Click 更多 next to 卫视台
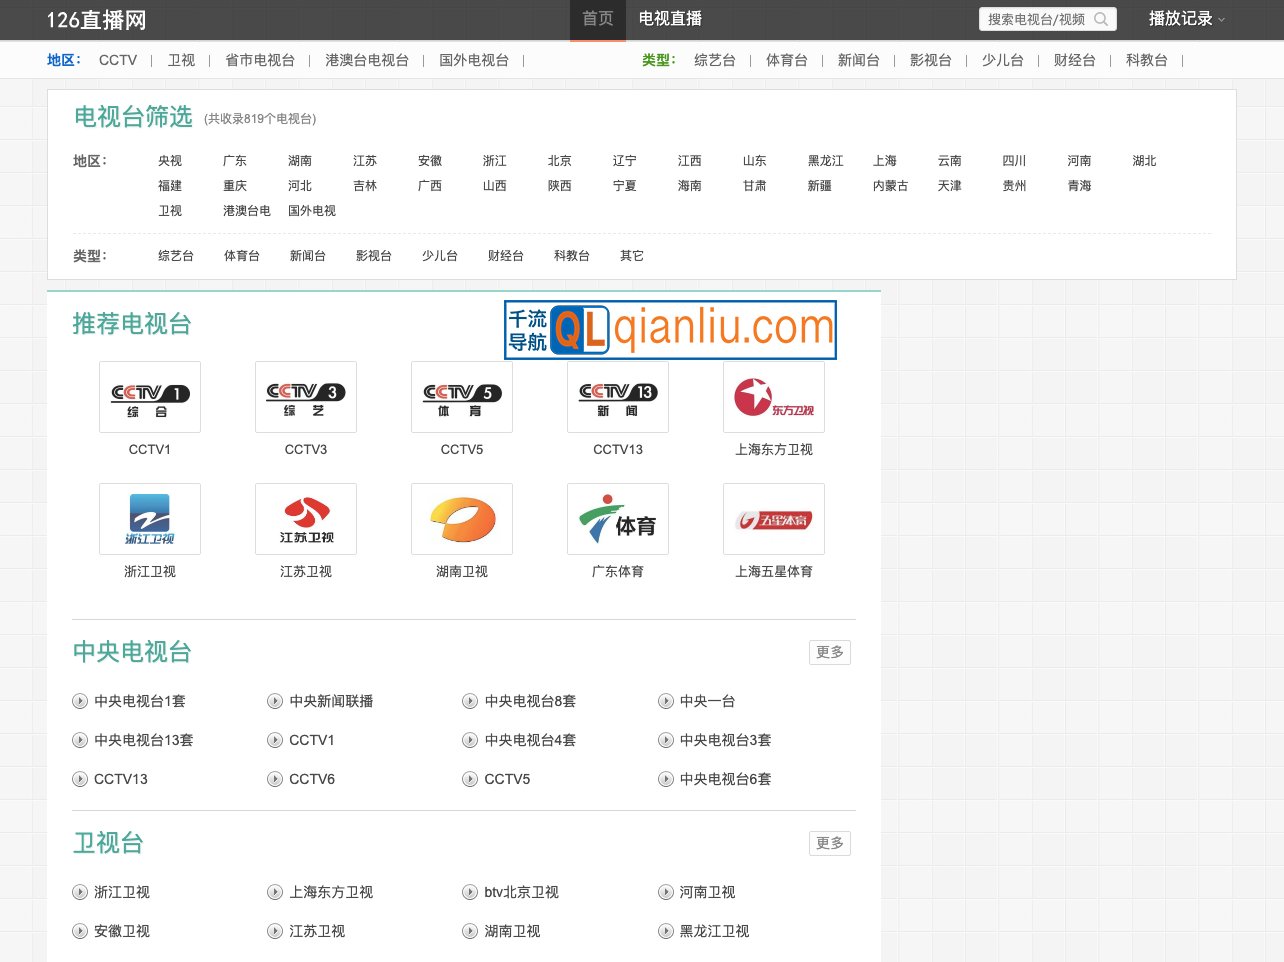 pos(829,843)
